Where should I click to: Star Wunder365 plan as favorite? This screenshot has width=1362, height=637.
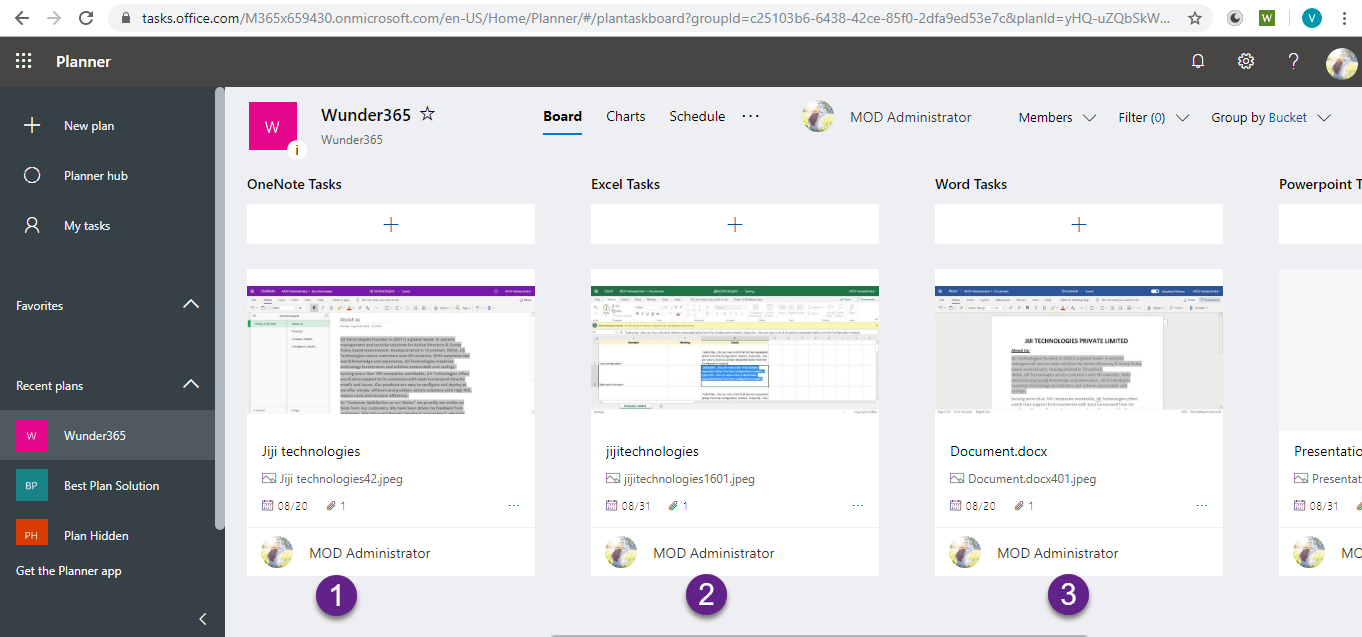427,115
